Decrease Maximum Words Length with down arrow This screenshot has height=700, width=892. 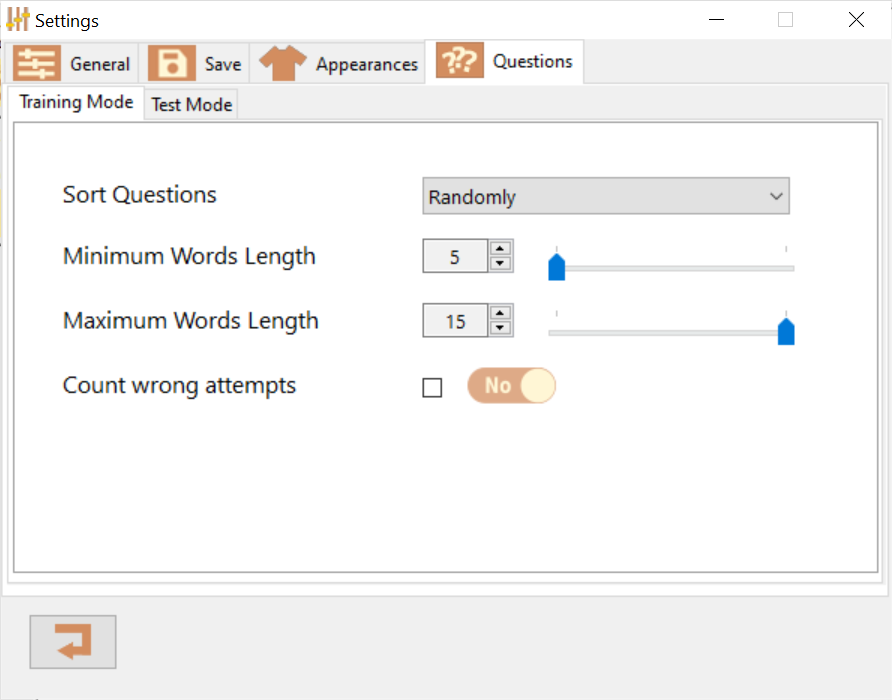click(501, 328)
